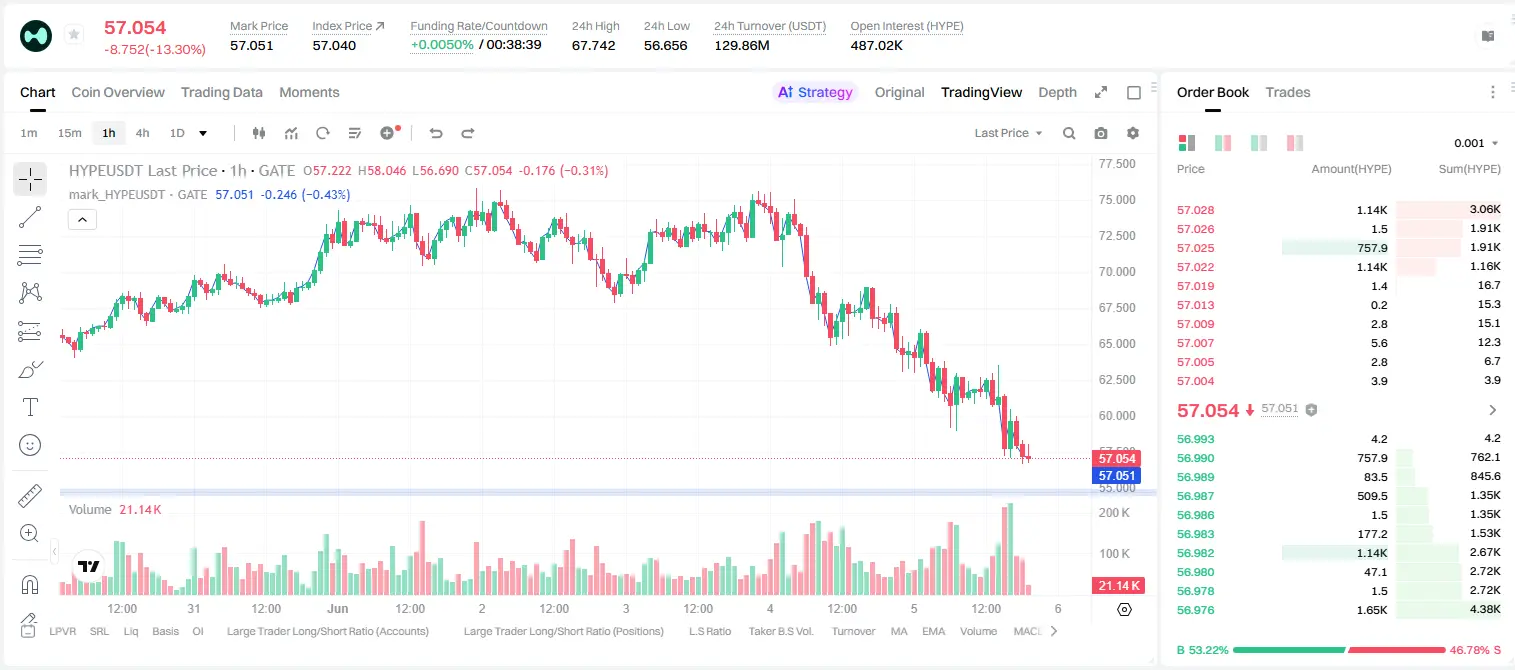Viewport: 1515px width, 670px height.
Task: Select the trend line drawing tool
Action: (x=30, y=217)
